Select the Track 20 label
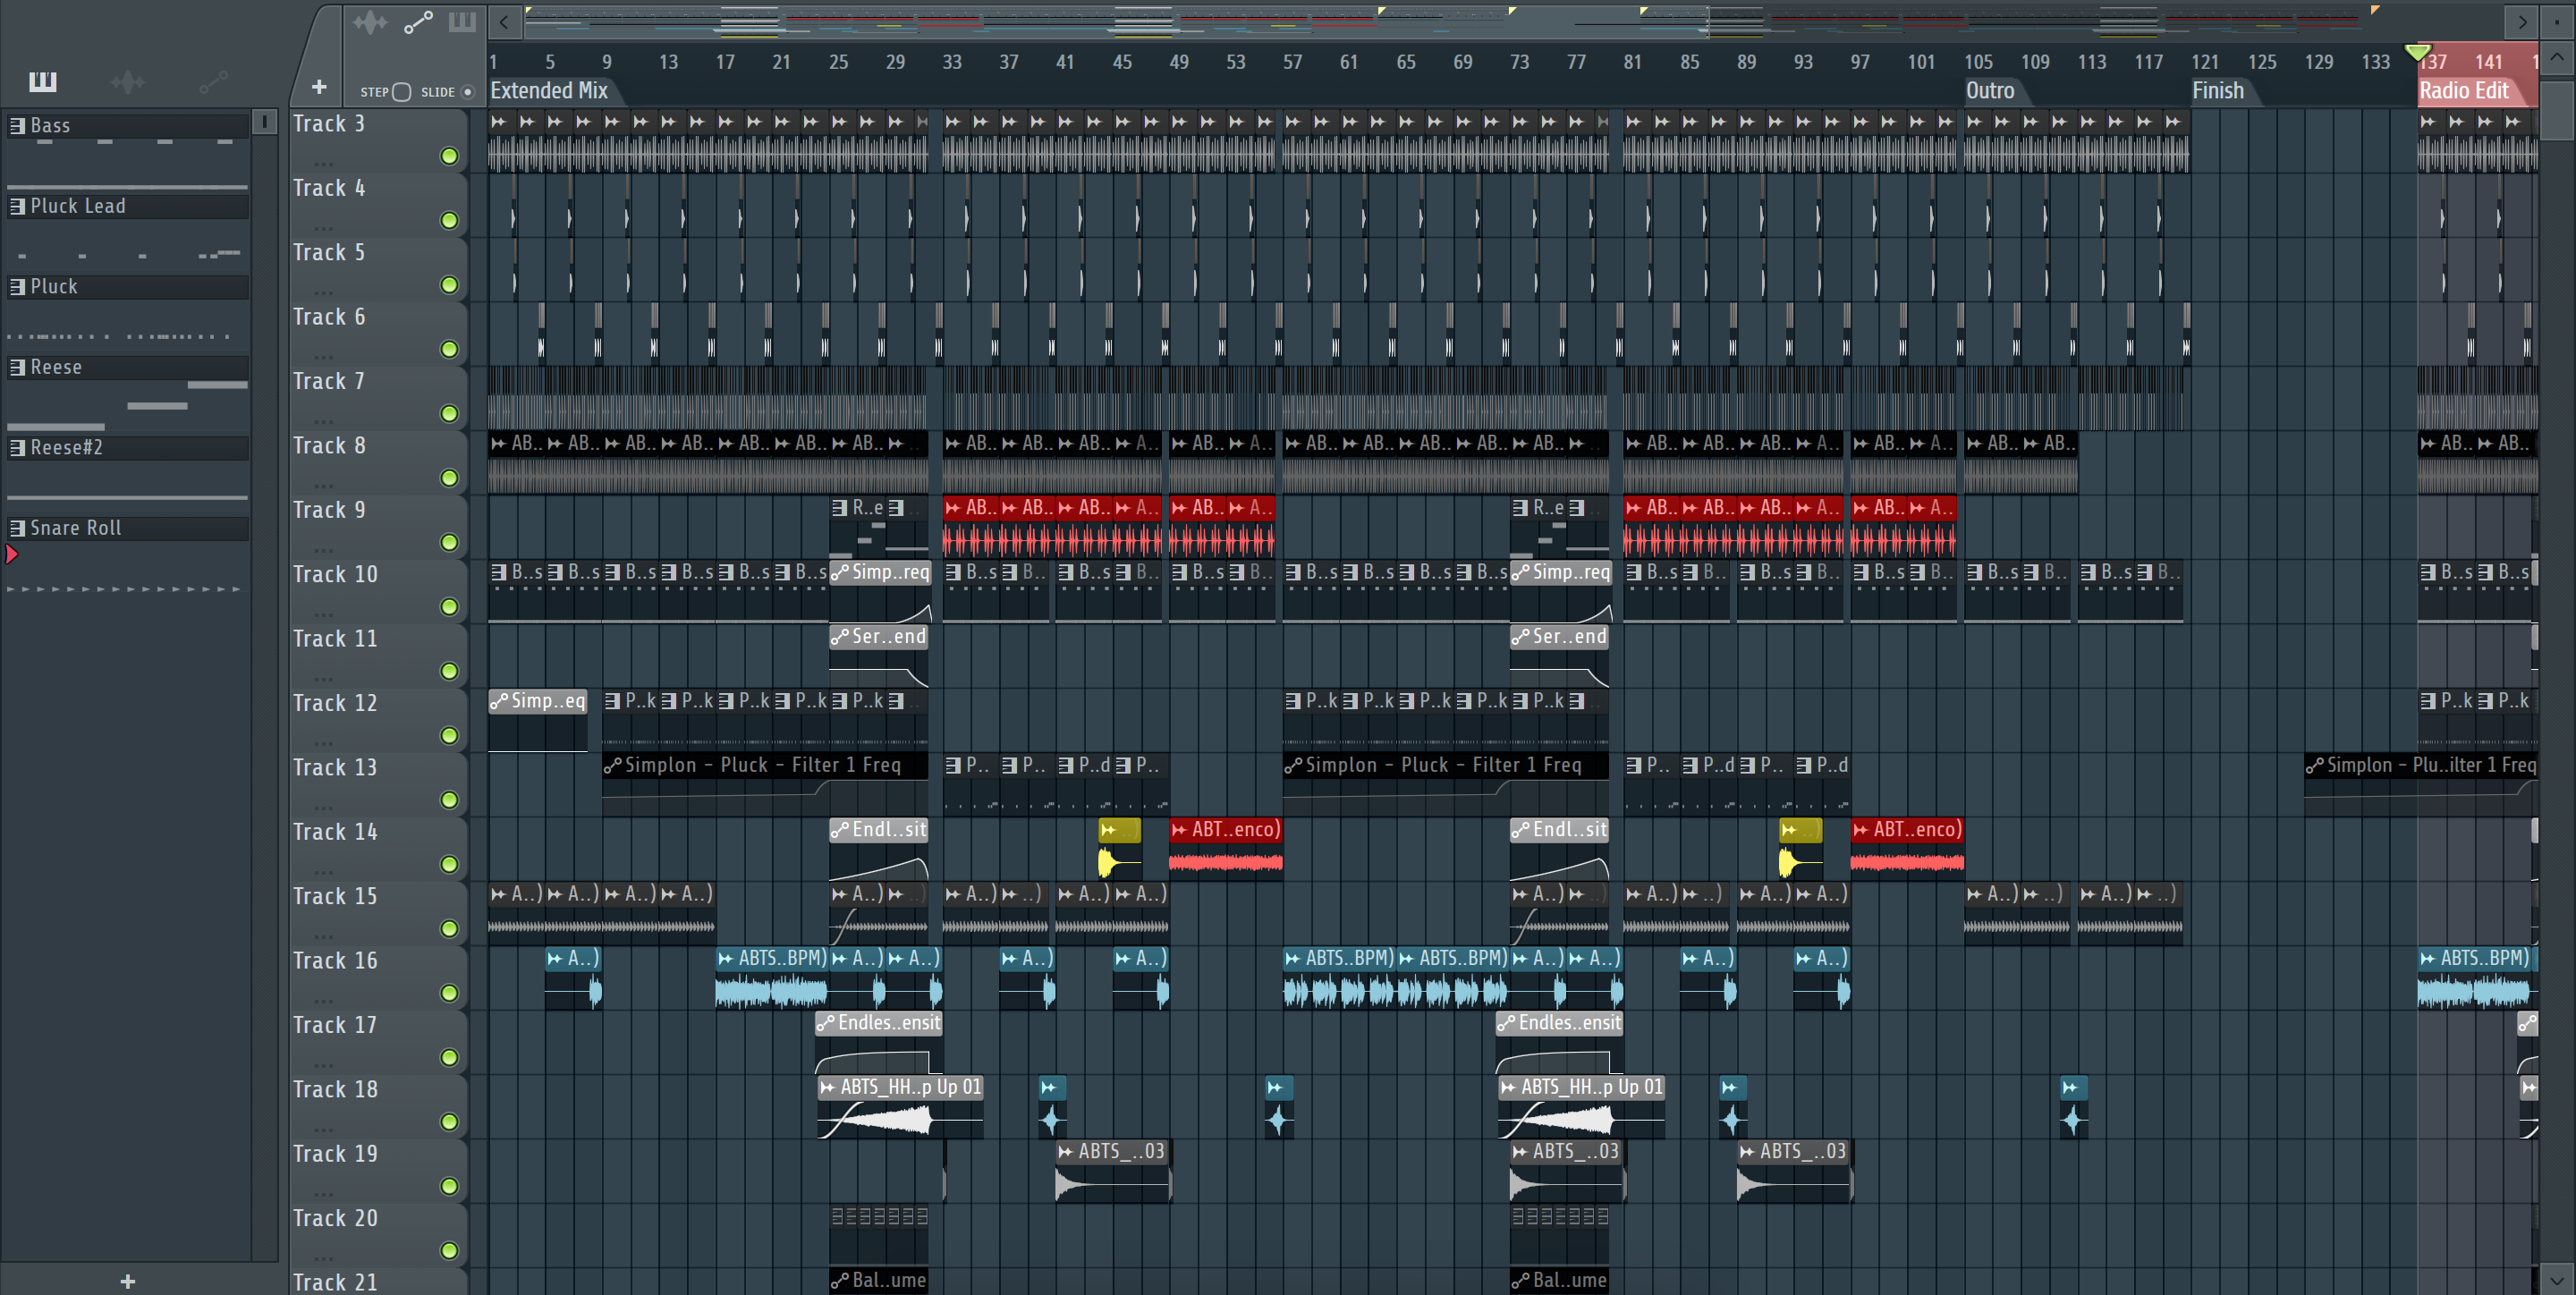 click(335, 1218)
